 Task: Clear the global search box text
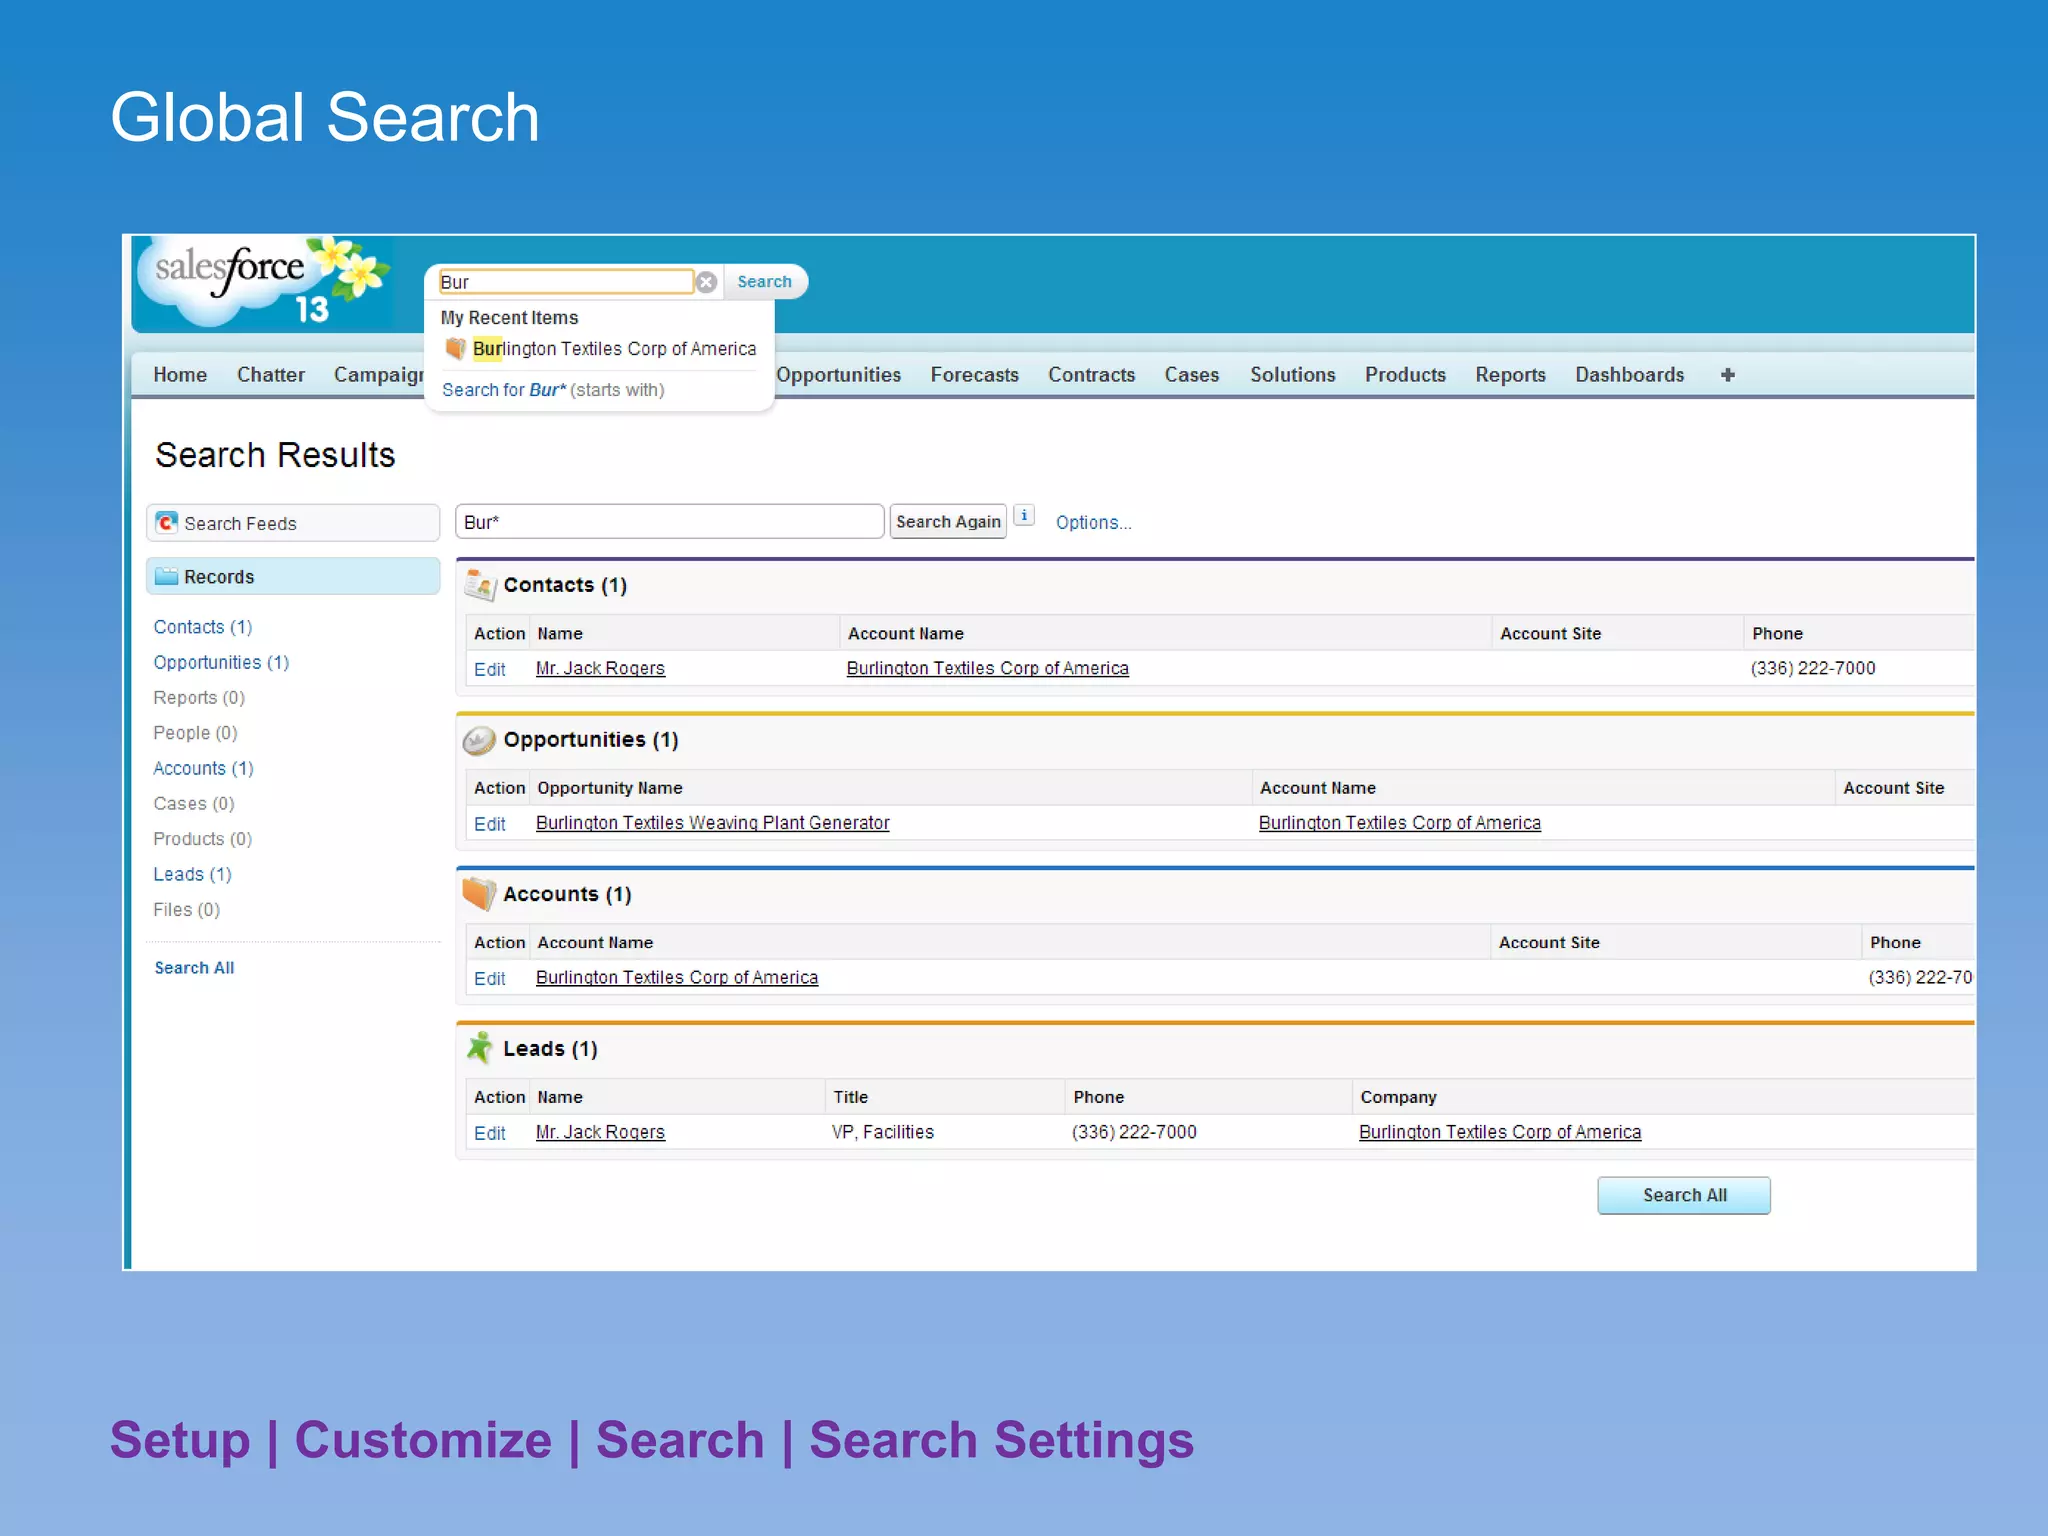(706, 282)
